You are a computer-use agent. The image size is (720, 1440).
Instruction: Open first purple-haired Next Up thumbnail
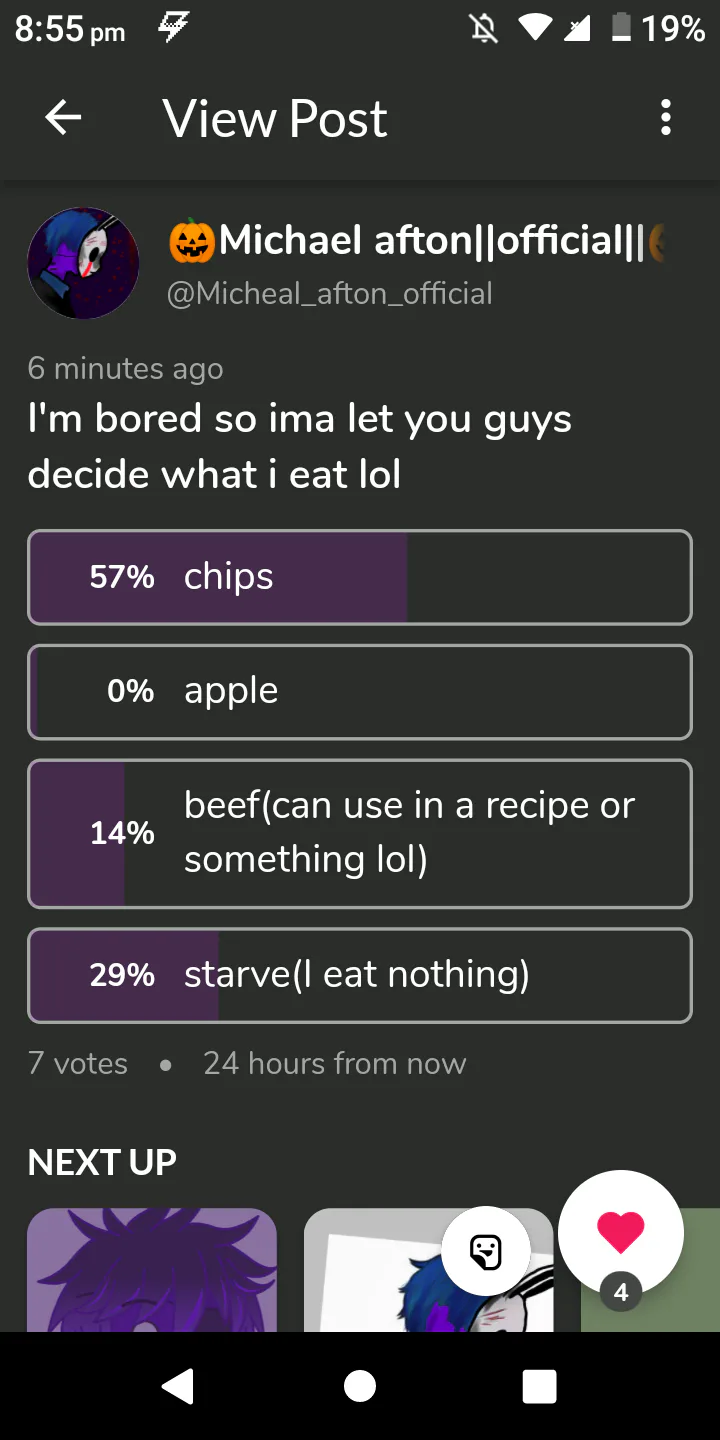click(152, 1270)
